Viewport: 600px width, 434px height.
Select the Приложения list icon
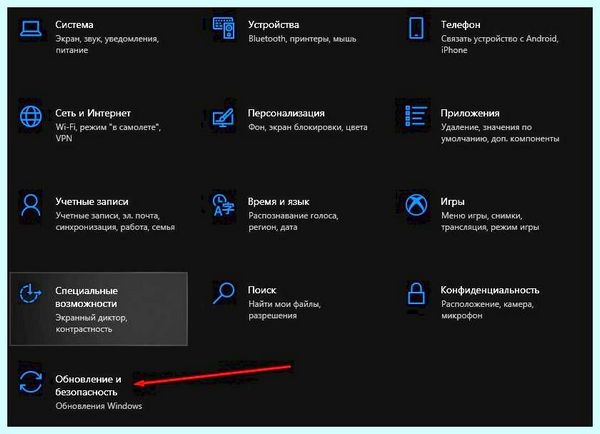click(416, 116)
